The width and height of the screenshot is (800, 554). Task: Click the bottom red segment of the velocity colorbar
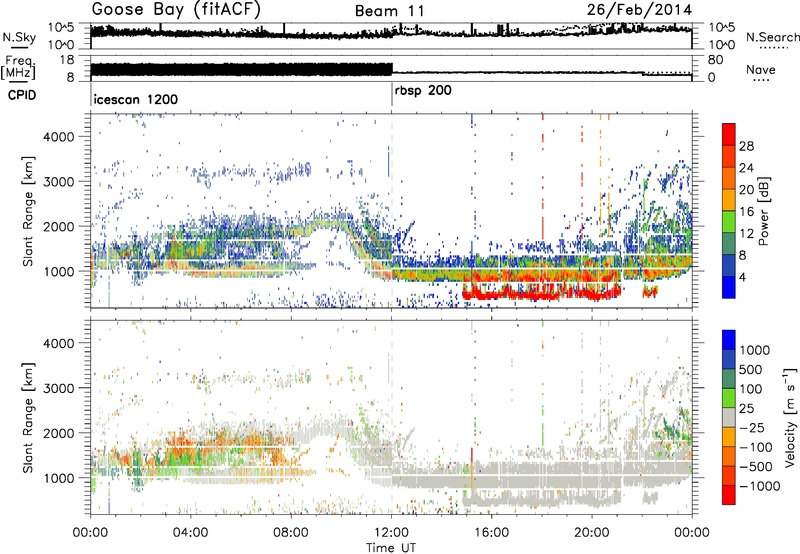729,495
